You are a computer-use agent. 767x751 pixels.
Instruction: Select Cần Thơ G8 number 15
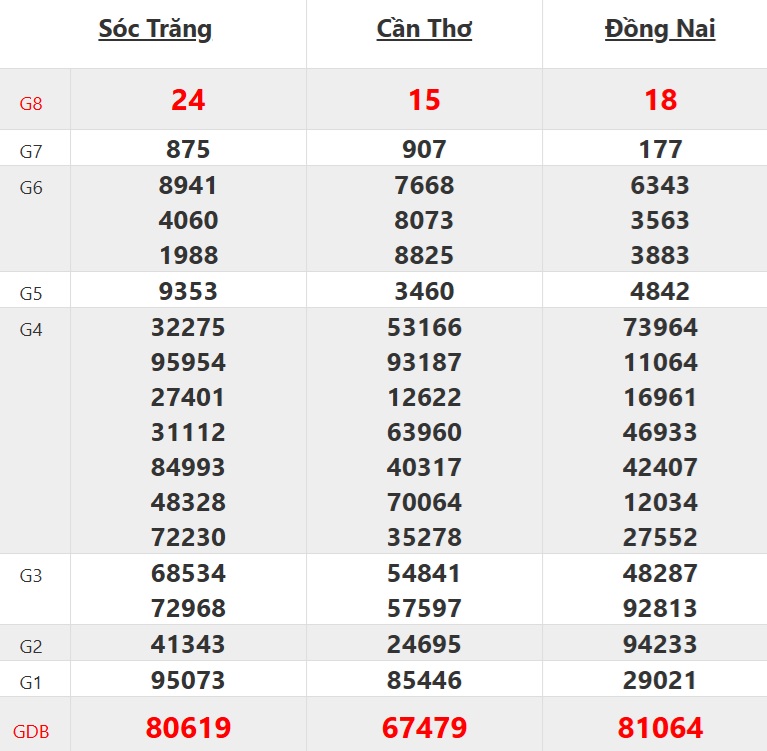click(424, 100)
